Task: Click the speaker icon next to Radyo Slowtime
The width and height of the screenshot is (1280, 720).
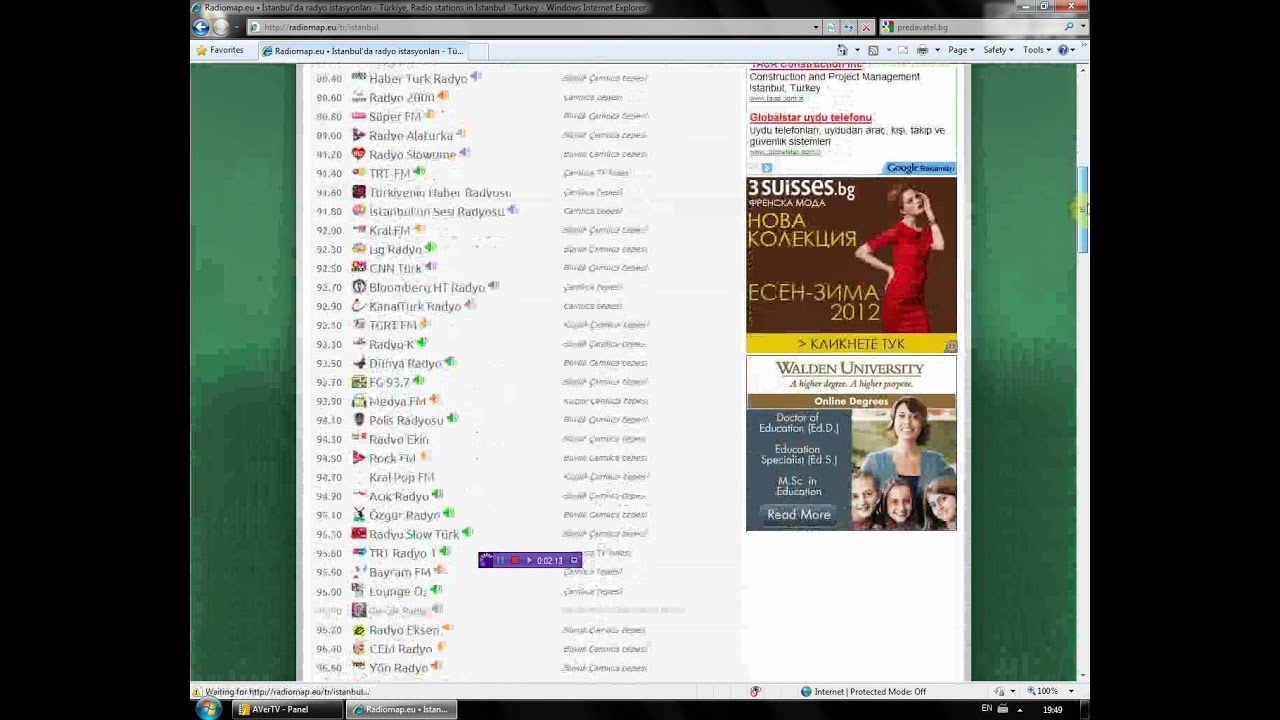Action: [464, 153]
